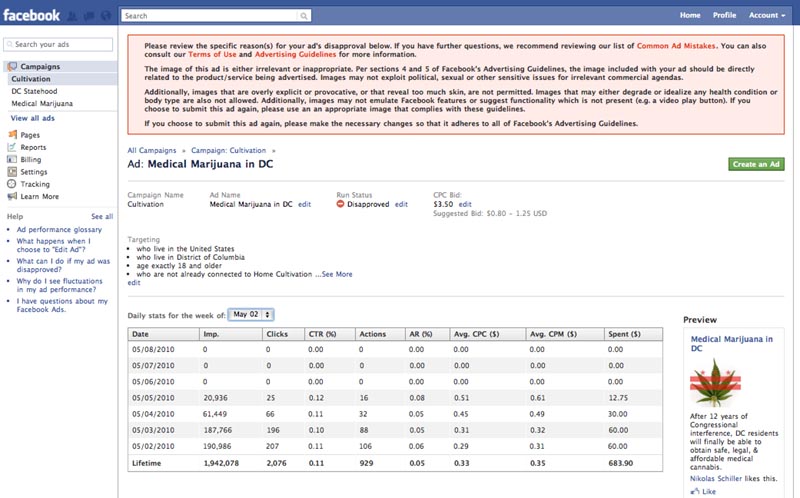Click the Spent ($) column header
The image size is (800, 498).
tap(633, 334)
